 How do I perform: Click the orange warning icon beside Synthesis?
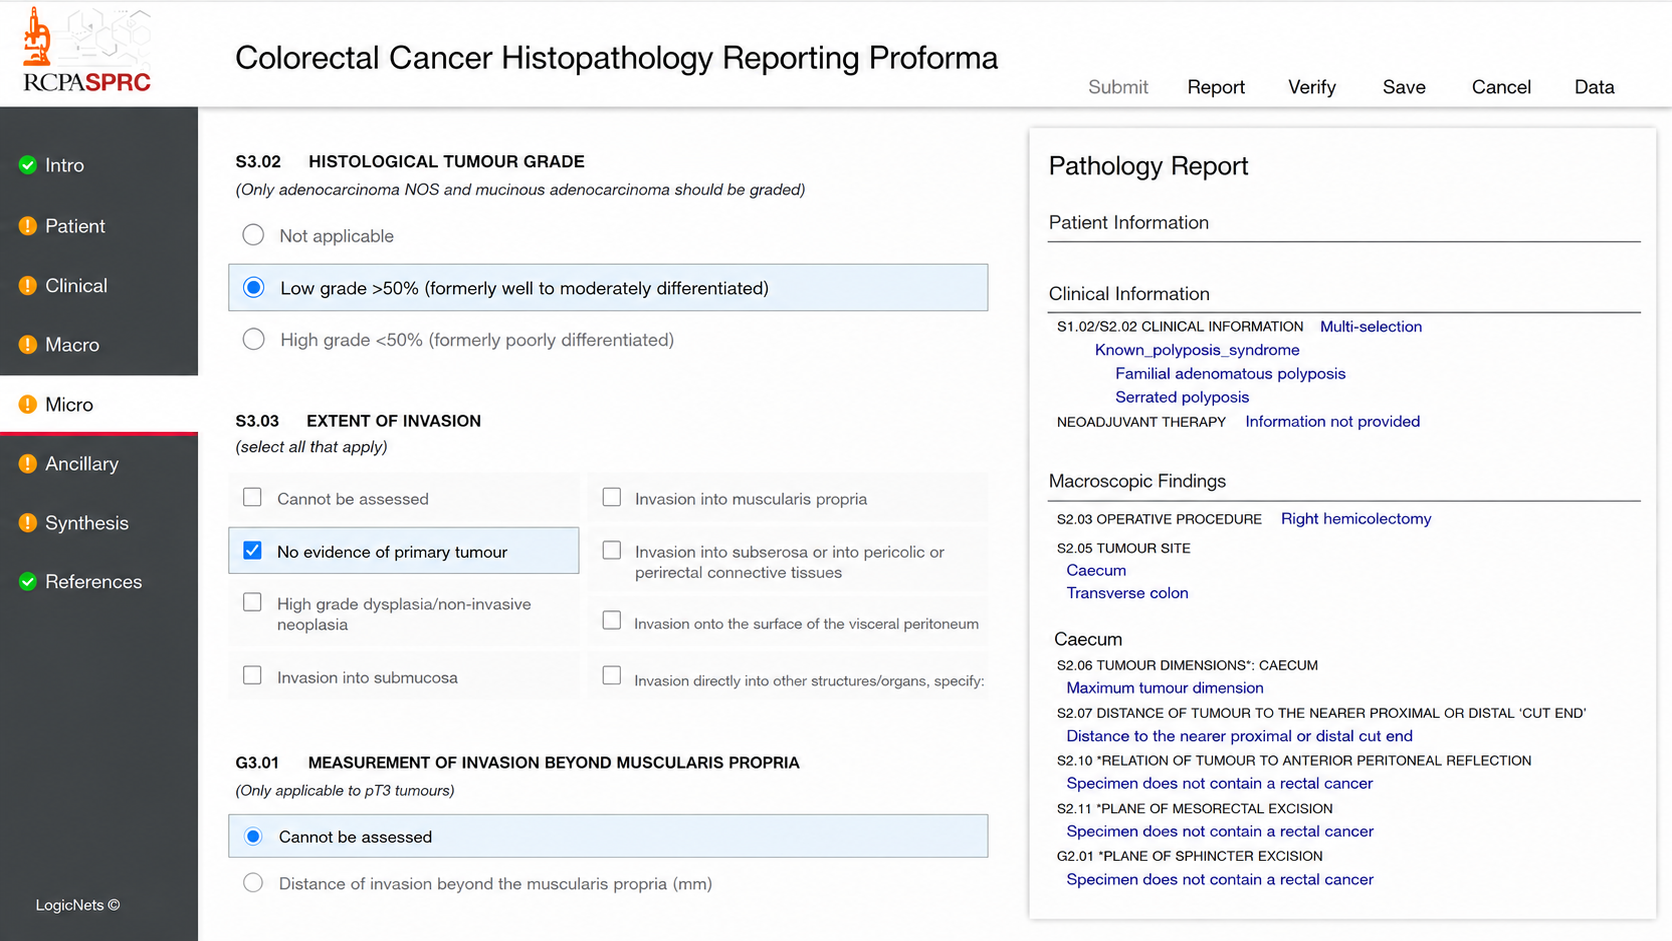[28, 522]
